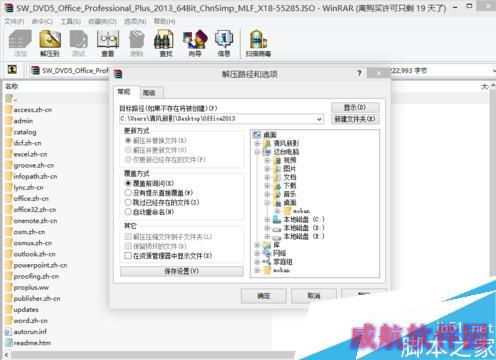Click the 显示(D) button

(x=355, y=107)
